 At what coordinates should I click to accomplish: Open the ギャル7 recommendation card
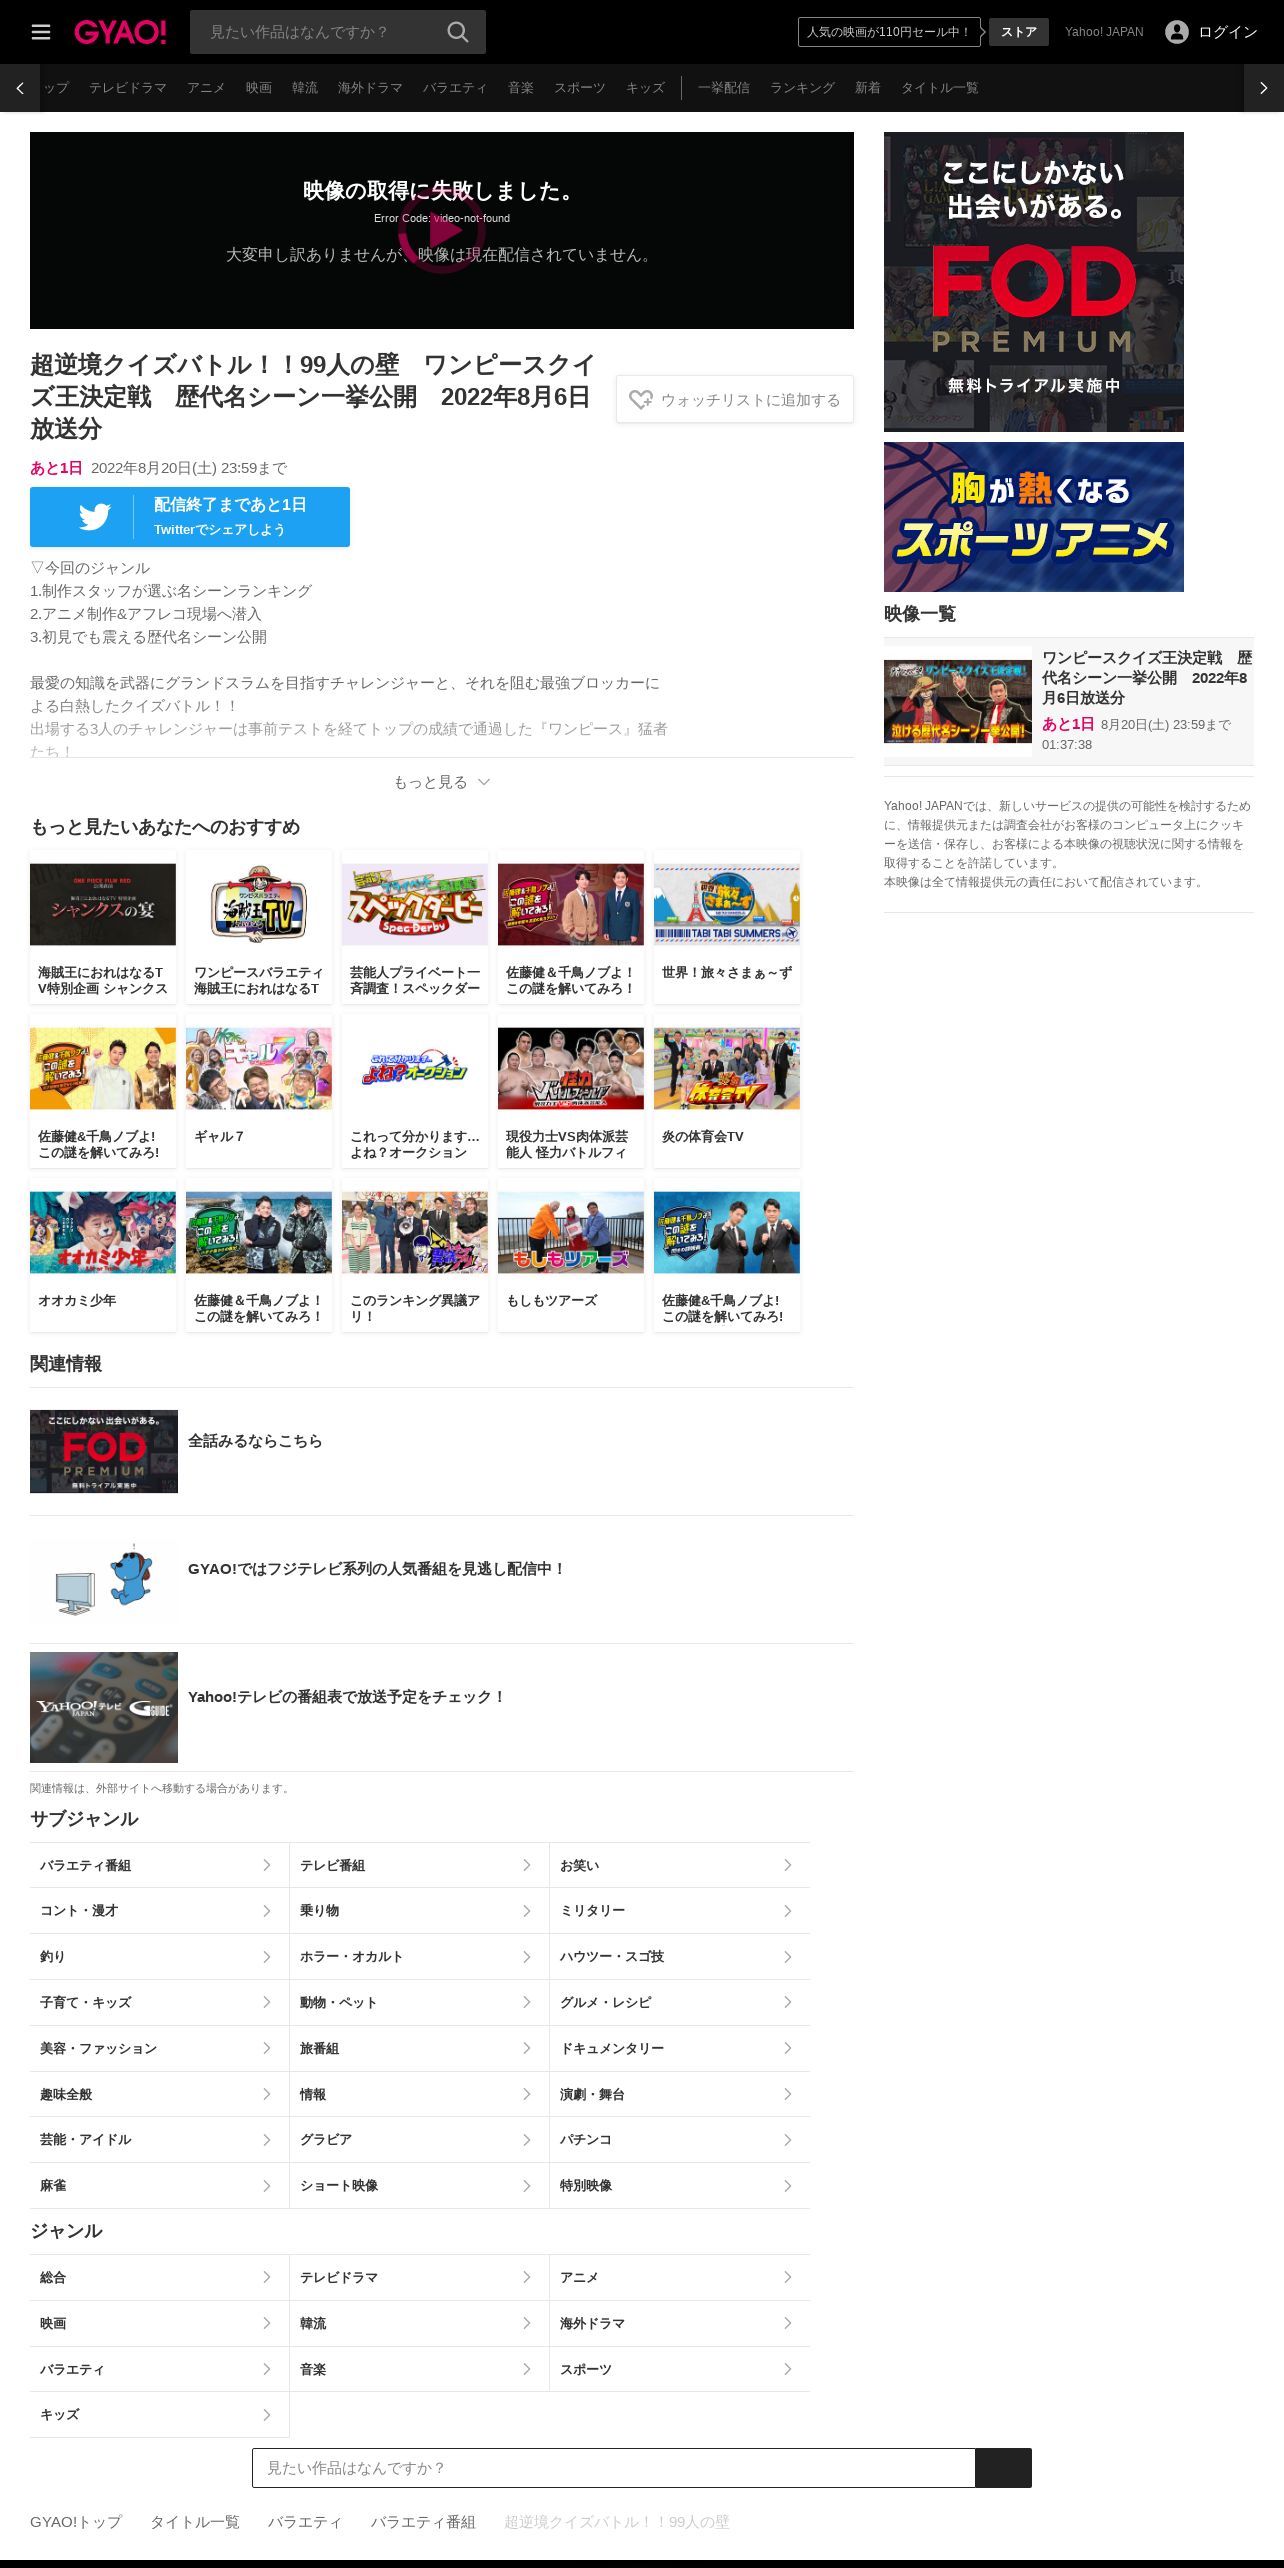pos(259,1091)
